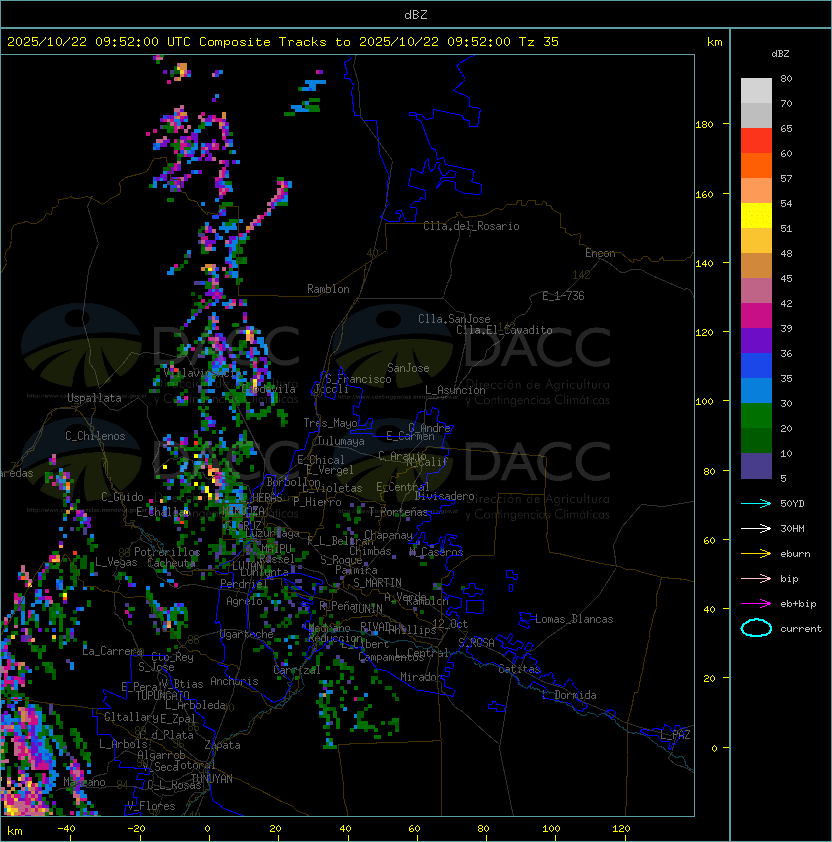Click the 'Mirador' map label

(422, 677)
